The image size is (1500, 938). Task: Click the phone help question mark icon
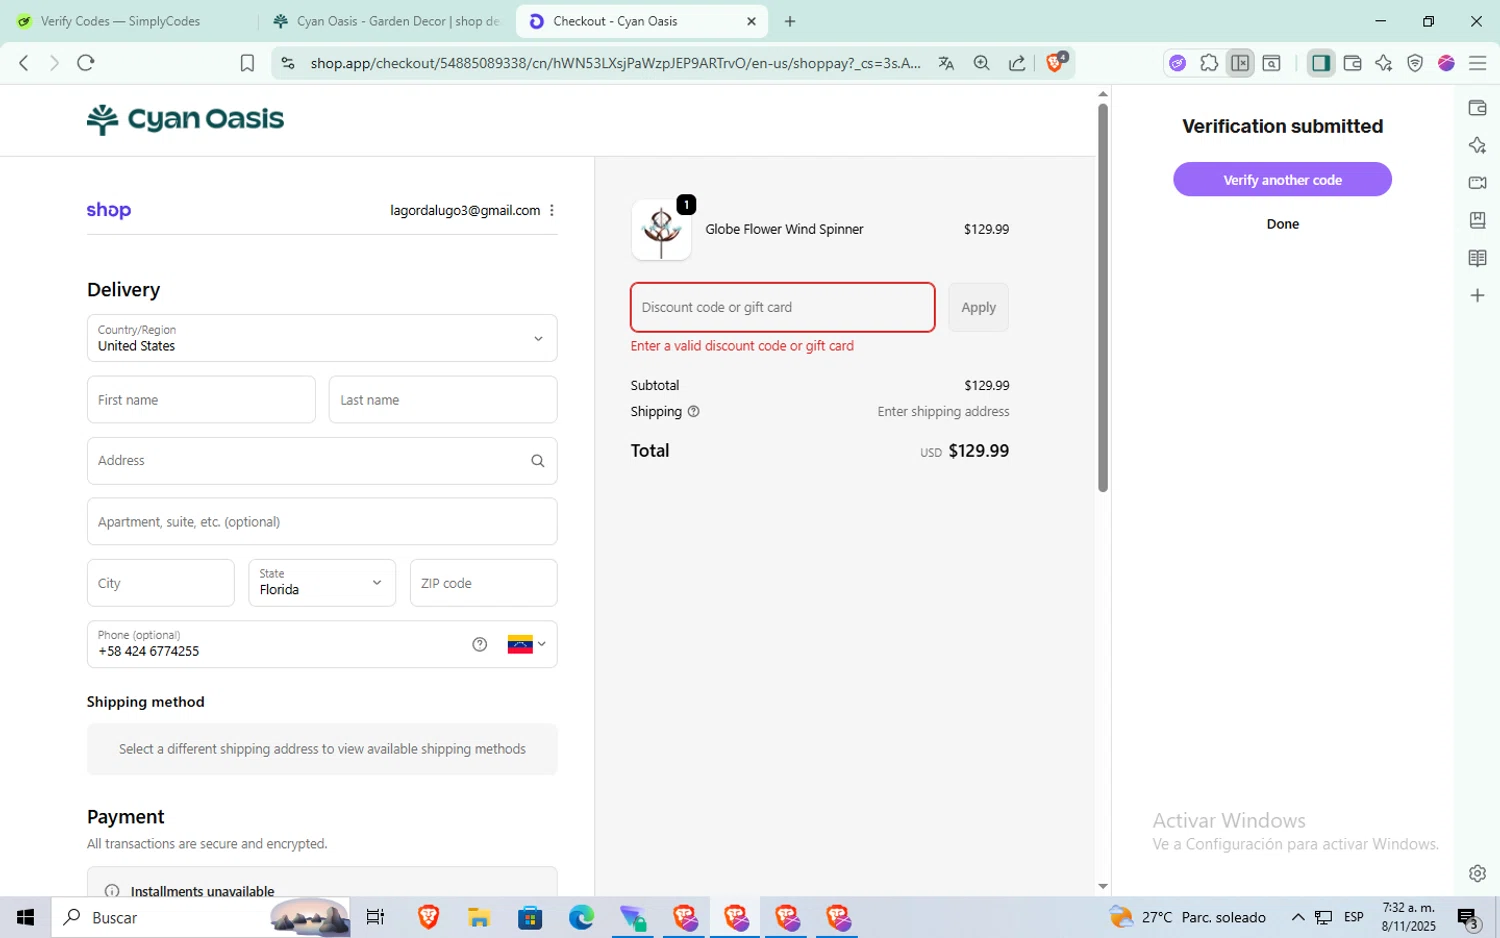point(480,644)
